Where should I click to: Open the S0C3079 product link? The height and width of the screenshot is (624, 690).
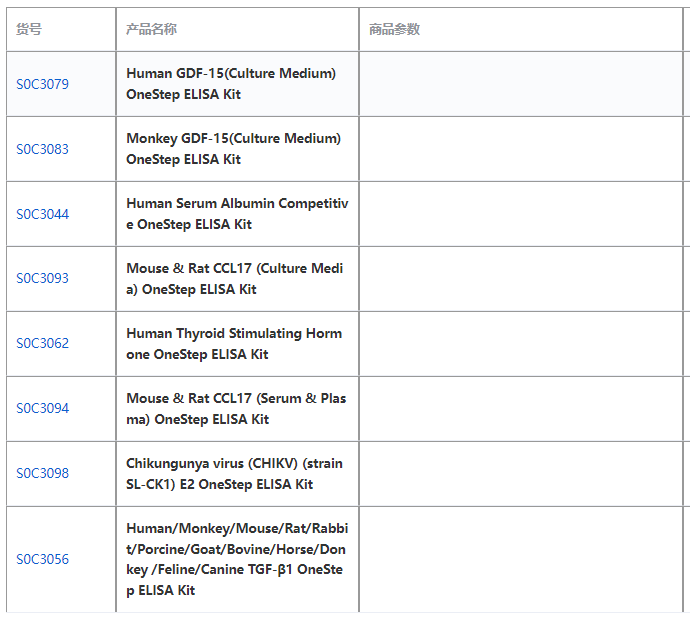(x=42, y=84)
